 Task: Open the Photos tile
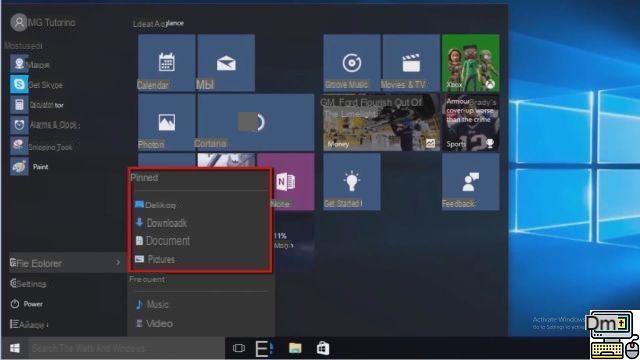pyautogui.click(x=167, y=122)
